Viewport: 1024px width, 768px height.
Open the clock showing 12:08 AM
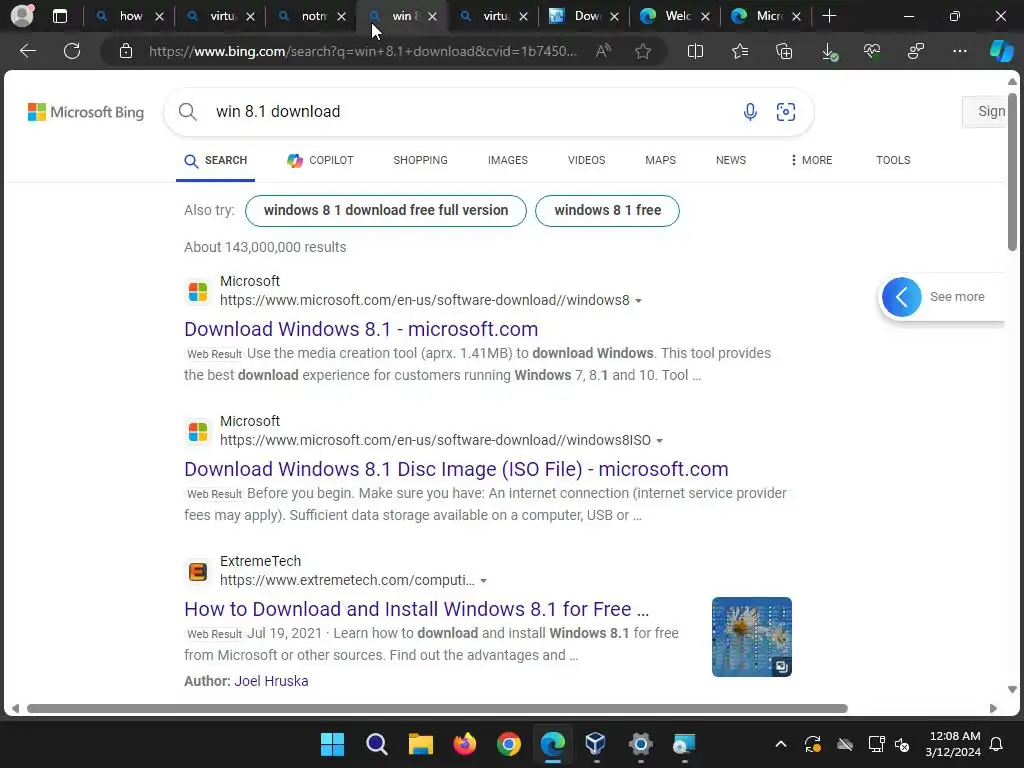(953, 744)
